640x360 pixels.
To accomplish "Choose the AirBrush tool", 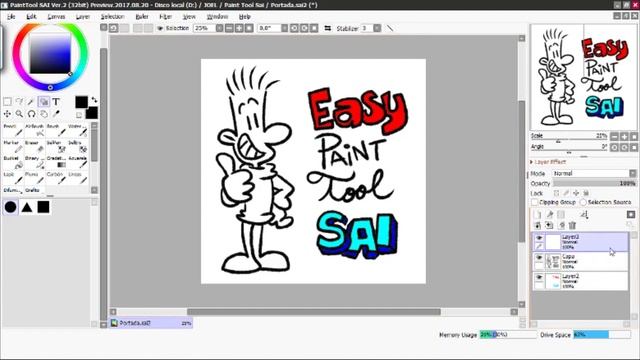I will pyautogui.click(x=34, y=130).
